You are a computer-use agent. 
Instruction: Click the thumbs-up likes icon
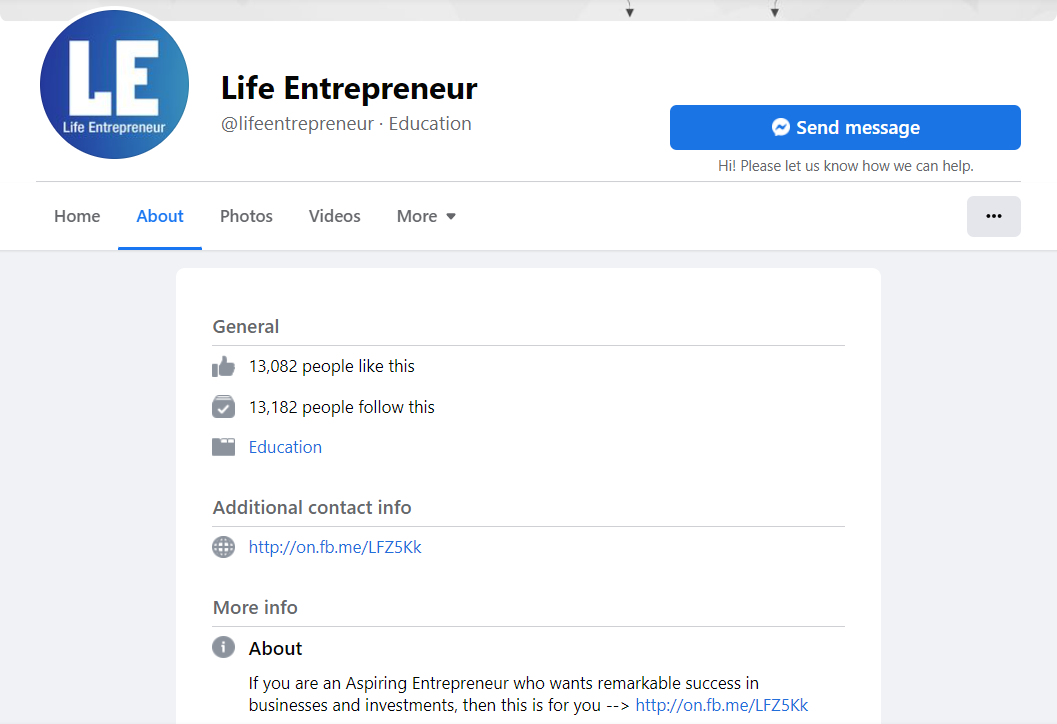click(x=223, y=367)
